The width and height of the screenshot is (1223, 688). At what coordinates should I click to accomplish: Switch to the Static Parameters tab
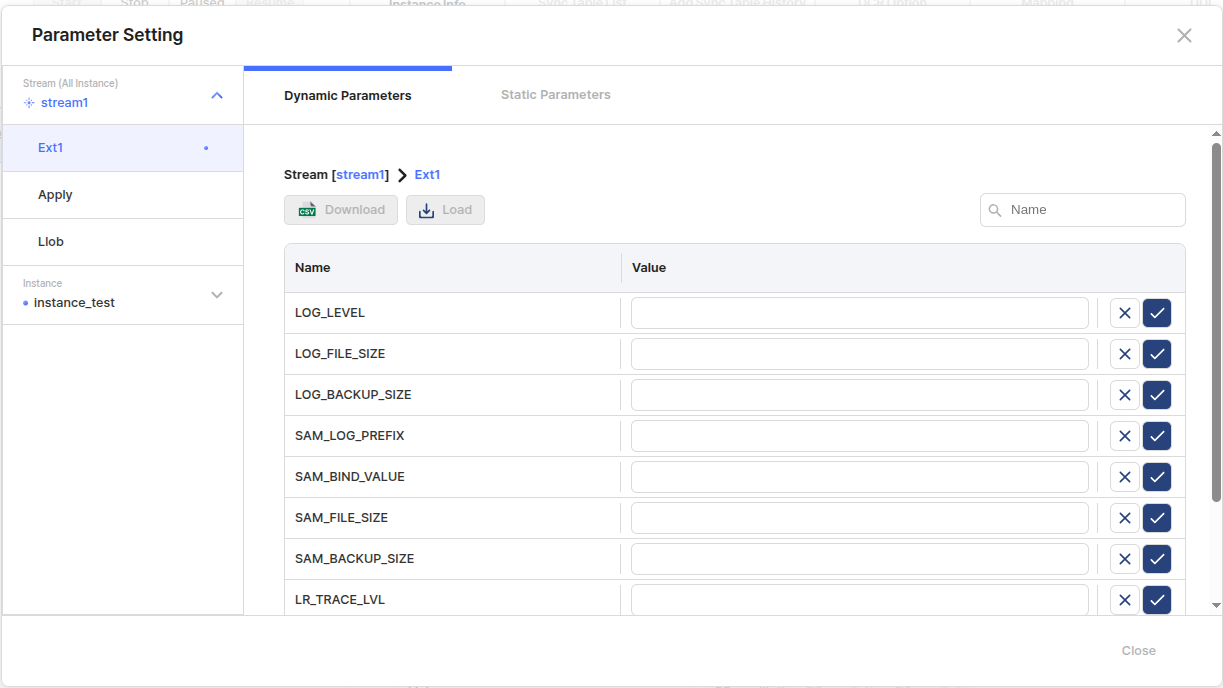tap(555, 95)
